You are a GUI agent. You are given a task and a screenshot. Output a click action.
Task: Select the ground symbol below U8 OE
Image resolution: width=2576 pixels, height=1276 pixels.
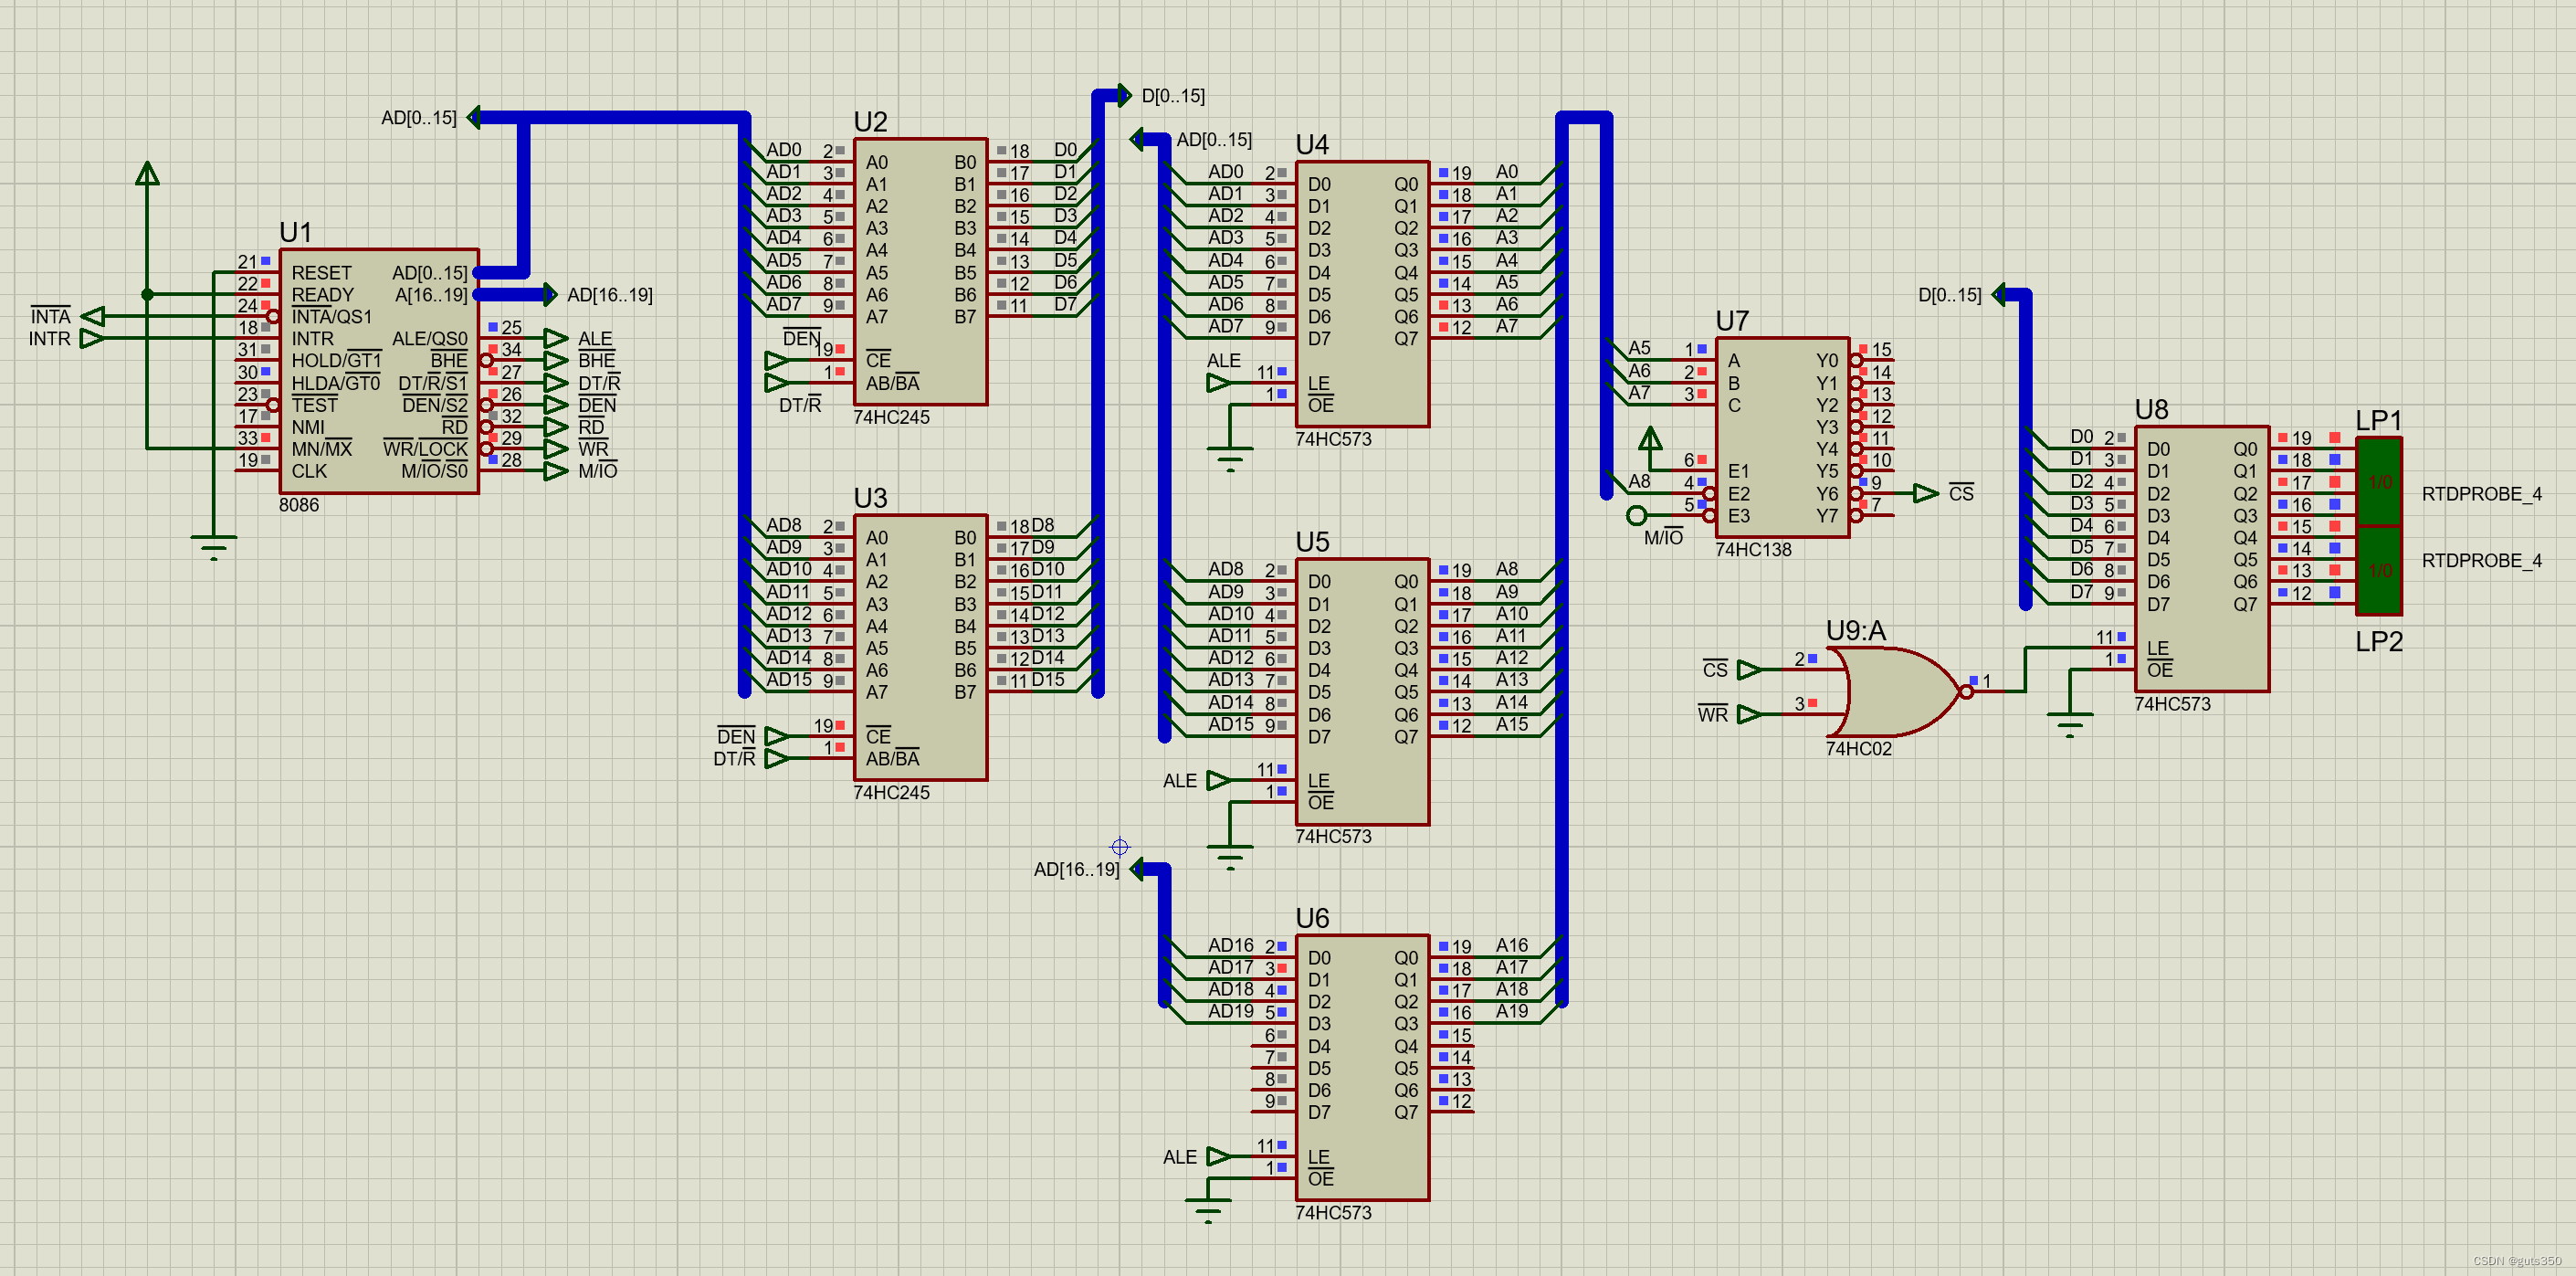pyautogui.click(x=2069, y=722)
